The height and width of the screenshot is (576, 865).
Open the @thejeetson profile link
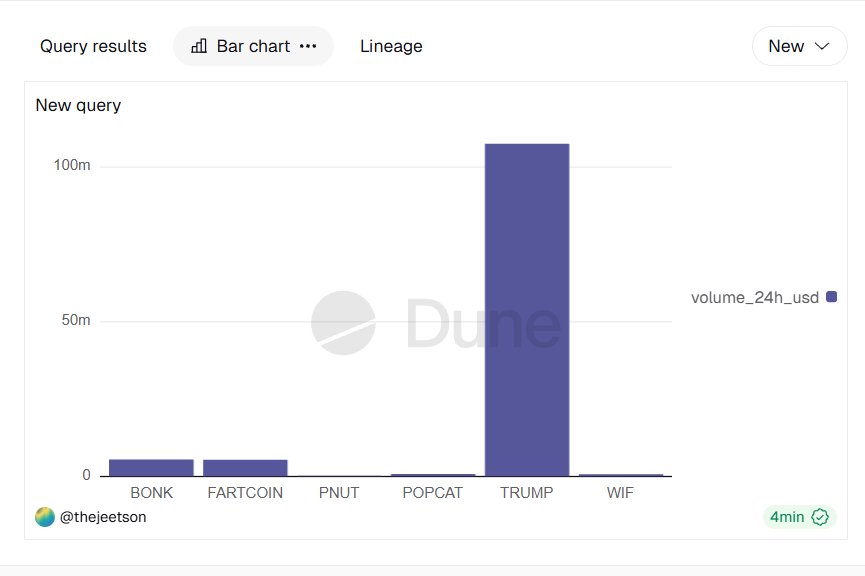[x=103, y=517]
